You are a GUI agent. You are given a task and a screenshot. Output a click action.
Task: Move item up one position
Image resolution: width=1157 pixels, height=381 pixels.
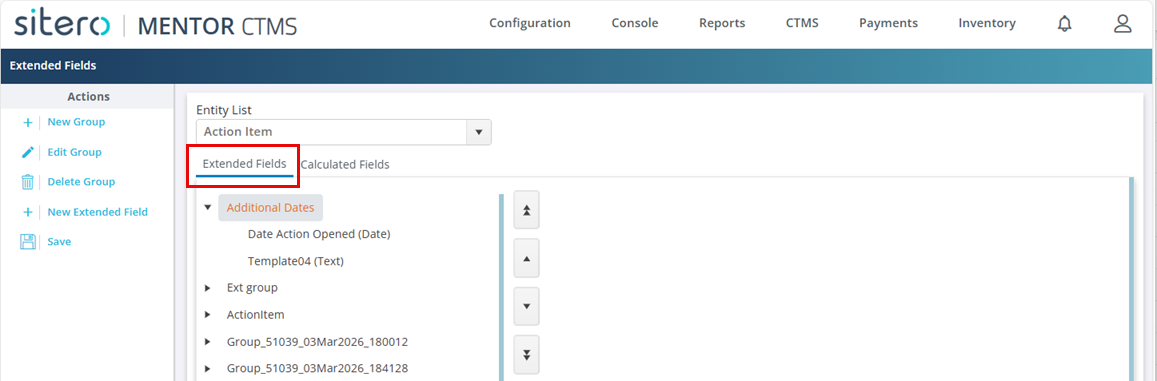coord(526,258)
